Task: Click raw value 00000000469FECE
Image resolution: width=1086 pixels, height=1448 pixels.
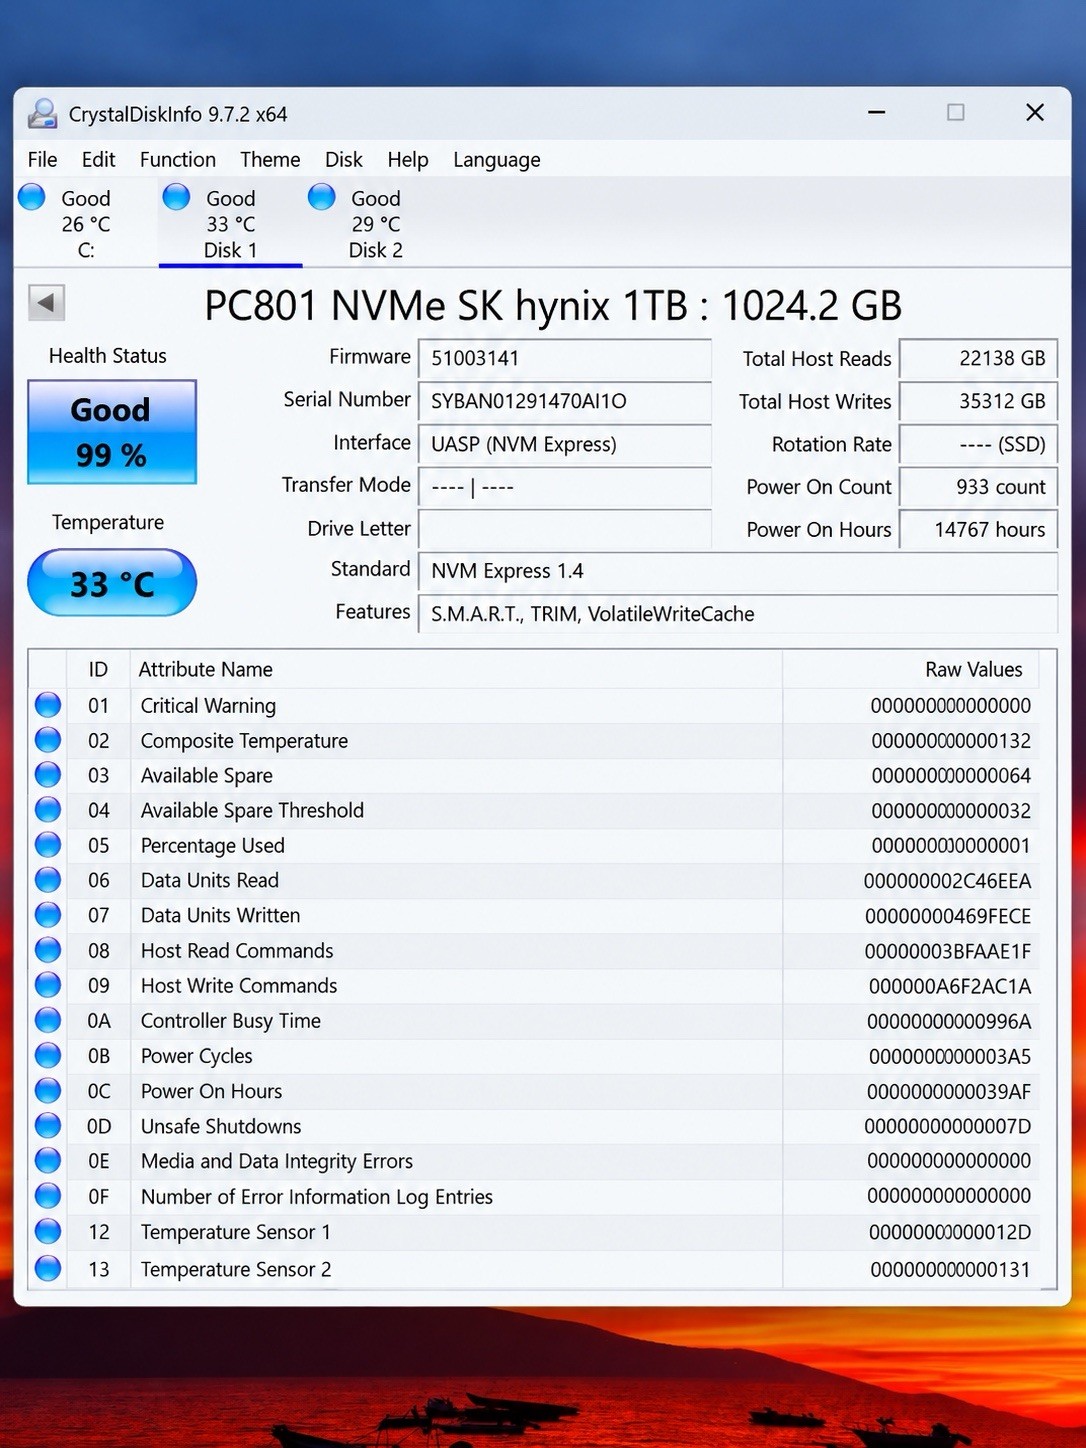Action: pos(947,916)
